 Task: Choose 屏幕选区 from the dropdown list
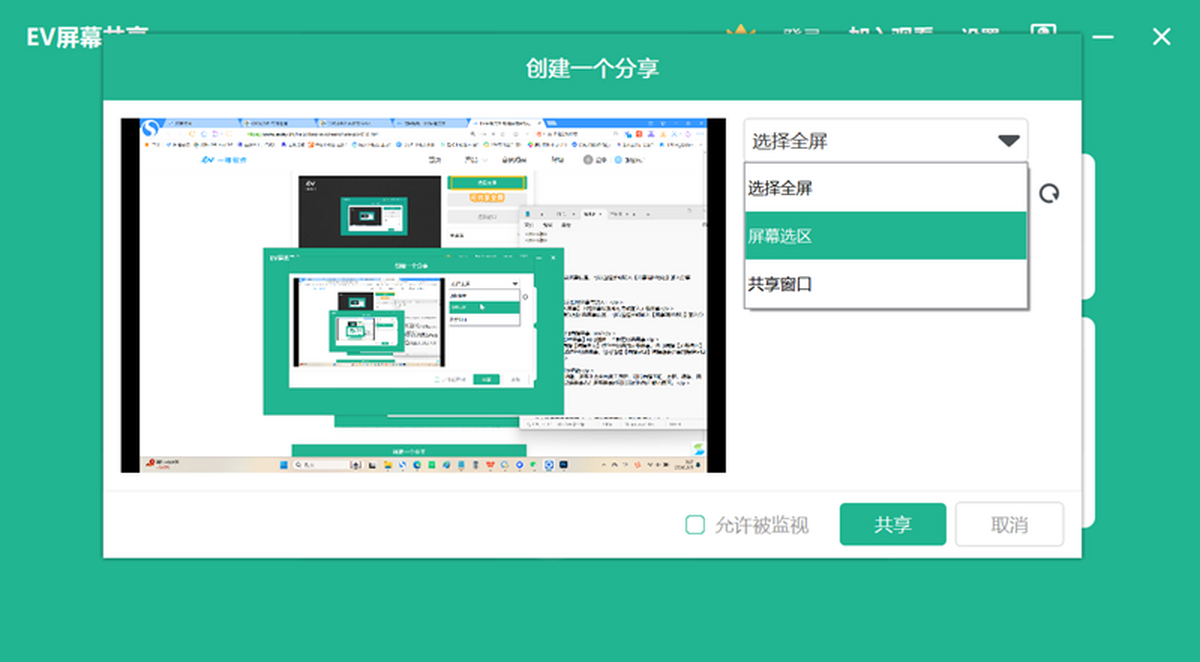[x=886, y=236]
